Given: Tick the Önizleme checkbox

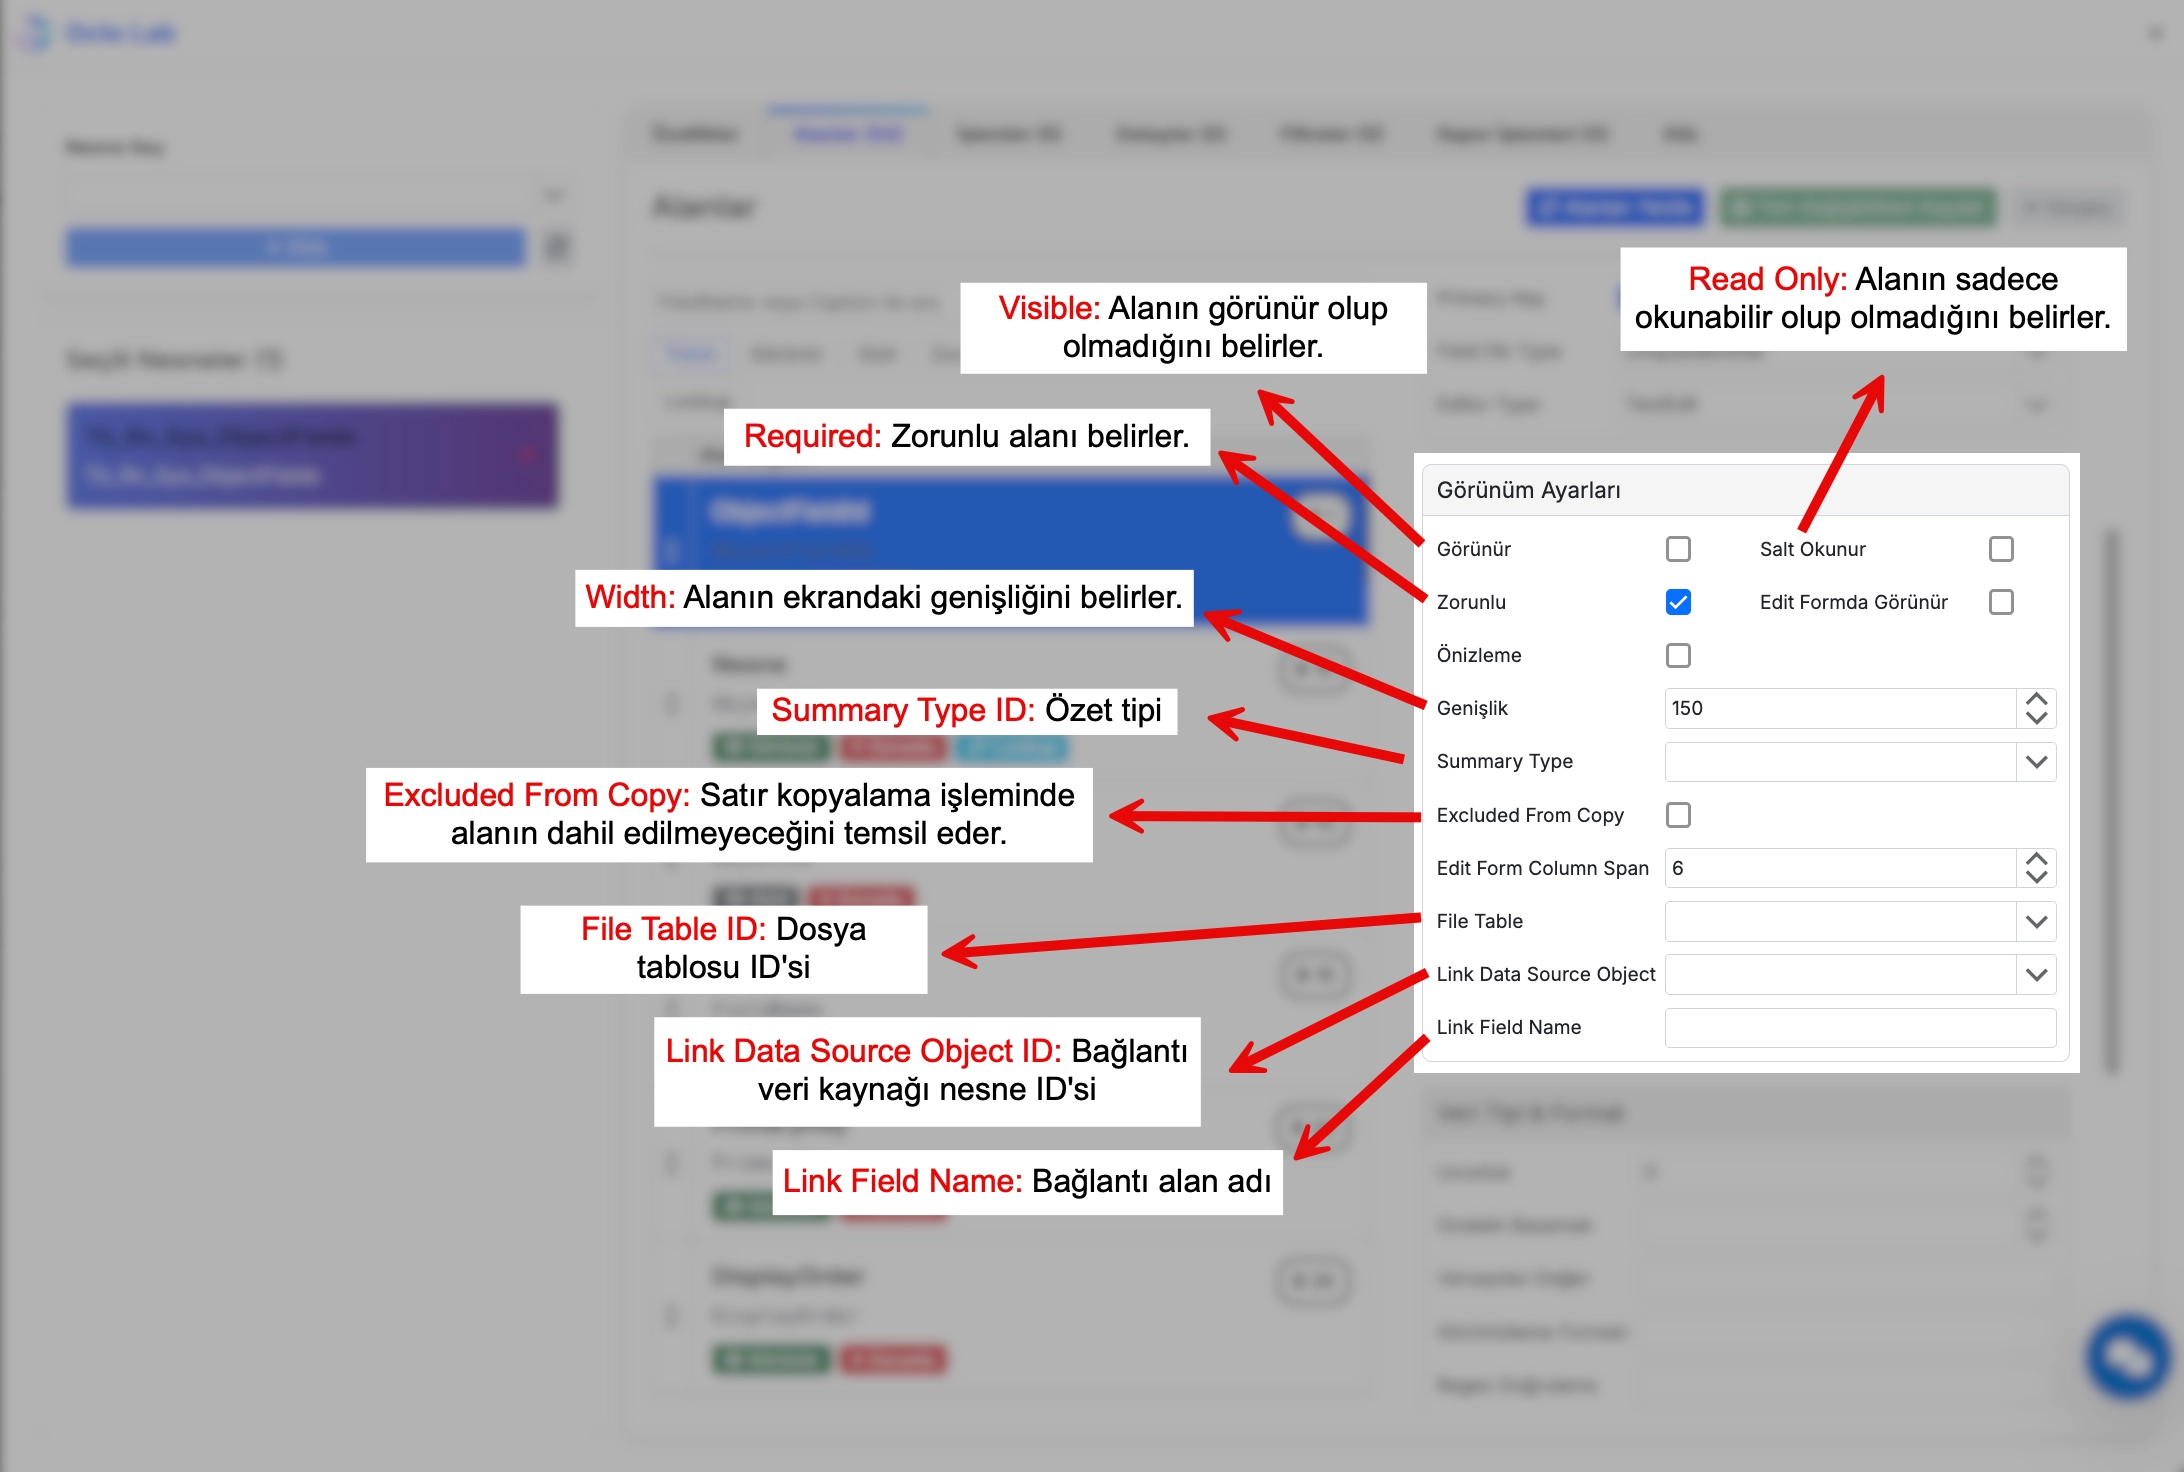Looking at the screenshot, I should tap(1678, 655).
